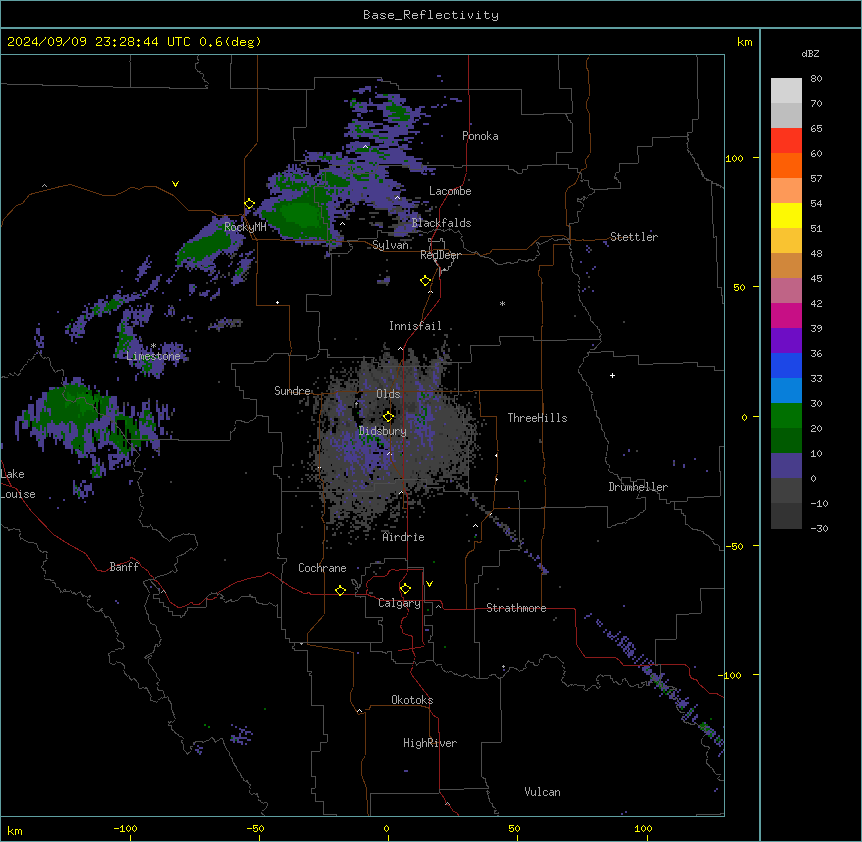The height and width of the screenshot is (842, 862).
Task: Click the Stettler label
Action: [633, 237]
